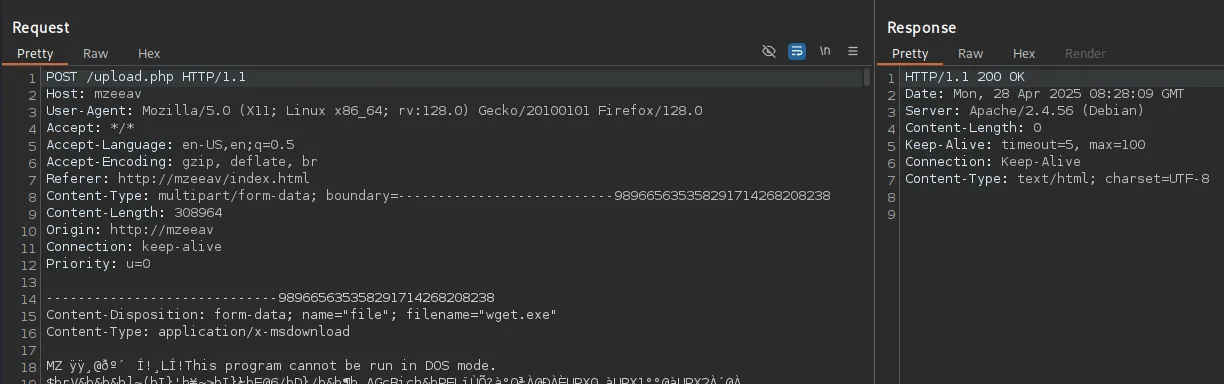Click the request editor vertical scrollbar
This screenshot has width=1224, height=384.
click(867, 78)
